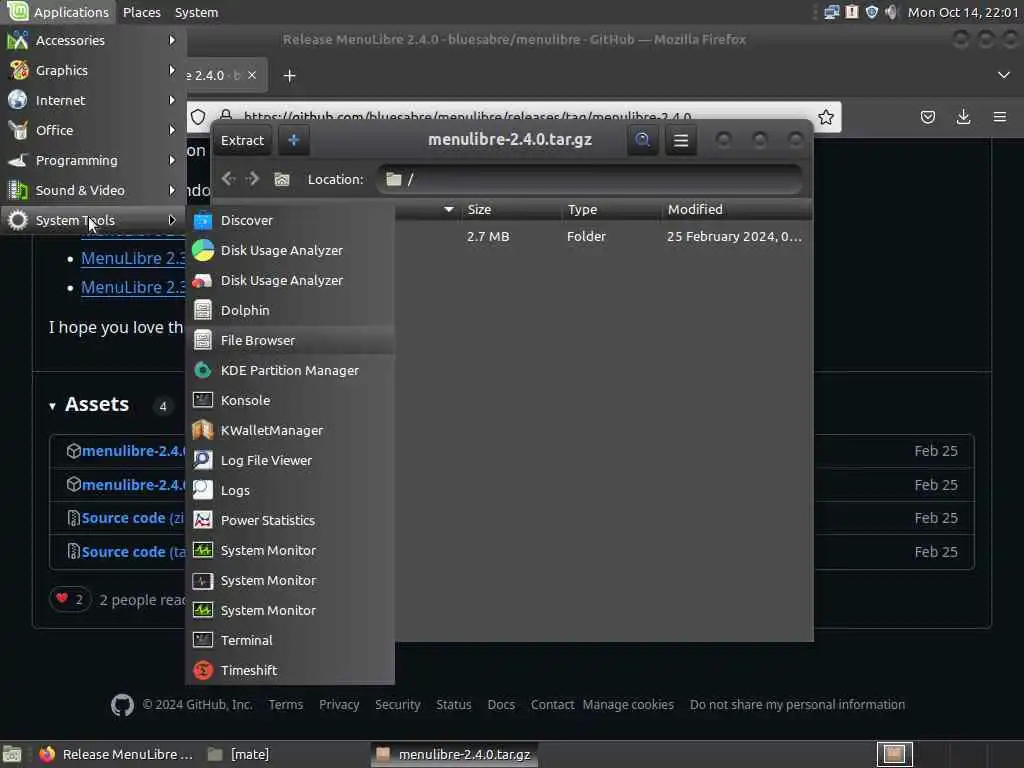
Task: Open the Discover app from System Tools
Action: [x=290, y=221]
